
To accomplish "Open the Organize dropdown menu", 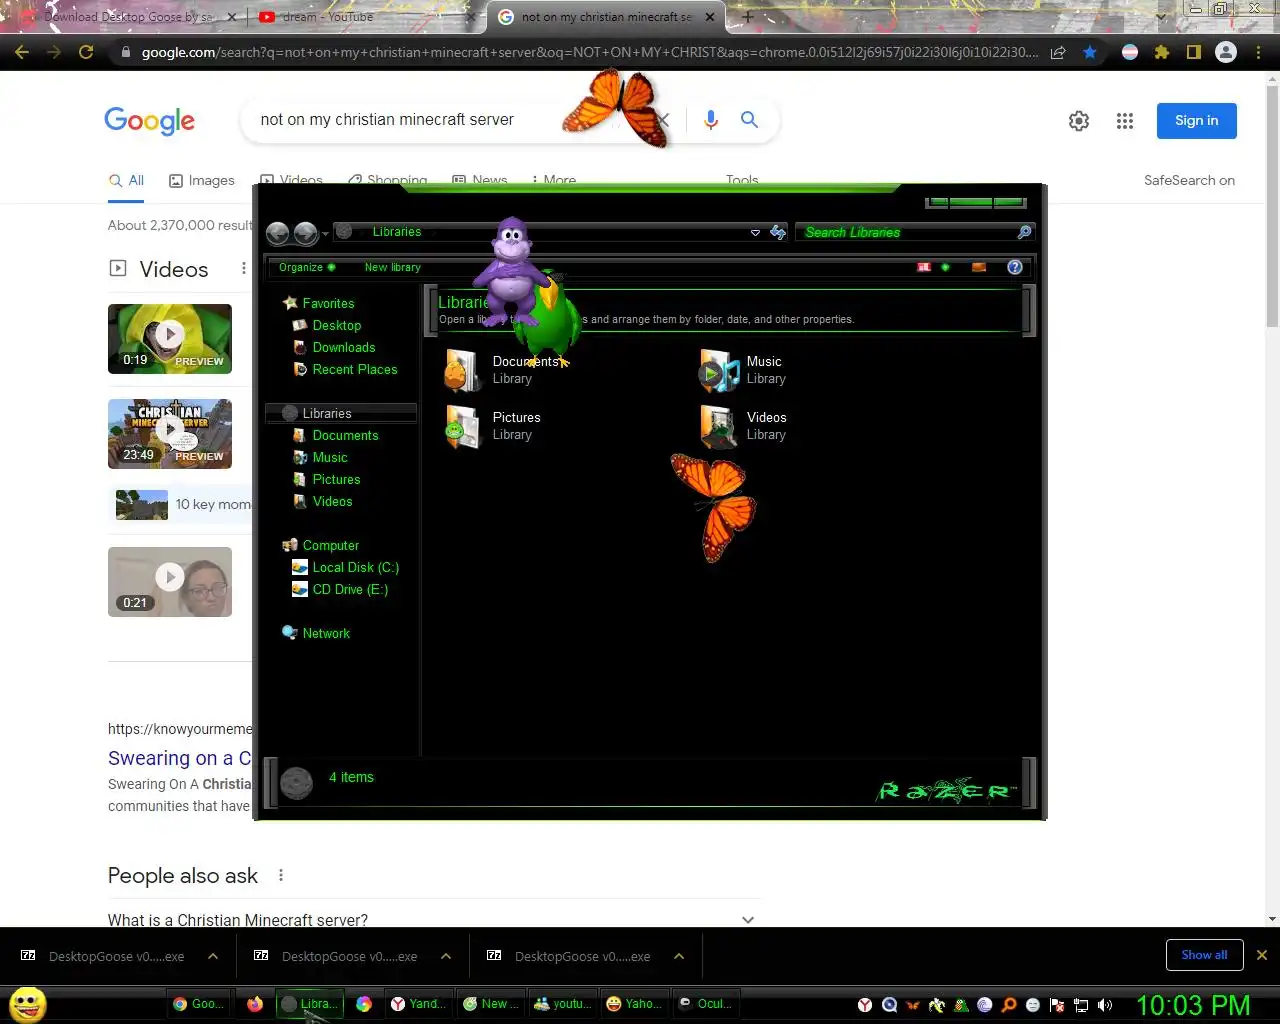I will click(x=307, y=267).
